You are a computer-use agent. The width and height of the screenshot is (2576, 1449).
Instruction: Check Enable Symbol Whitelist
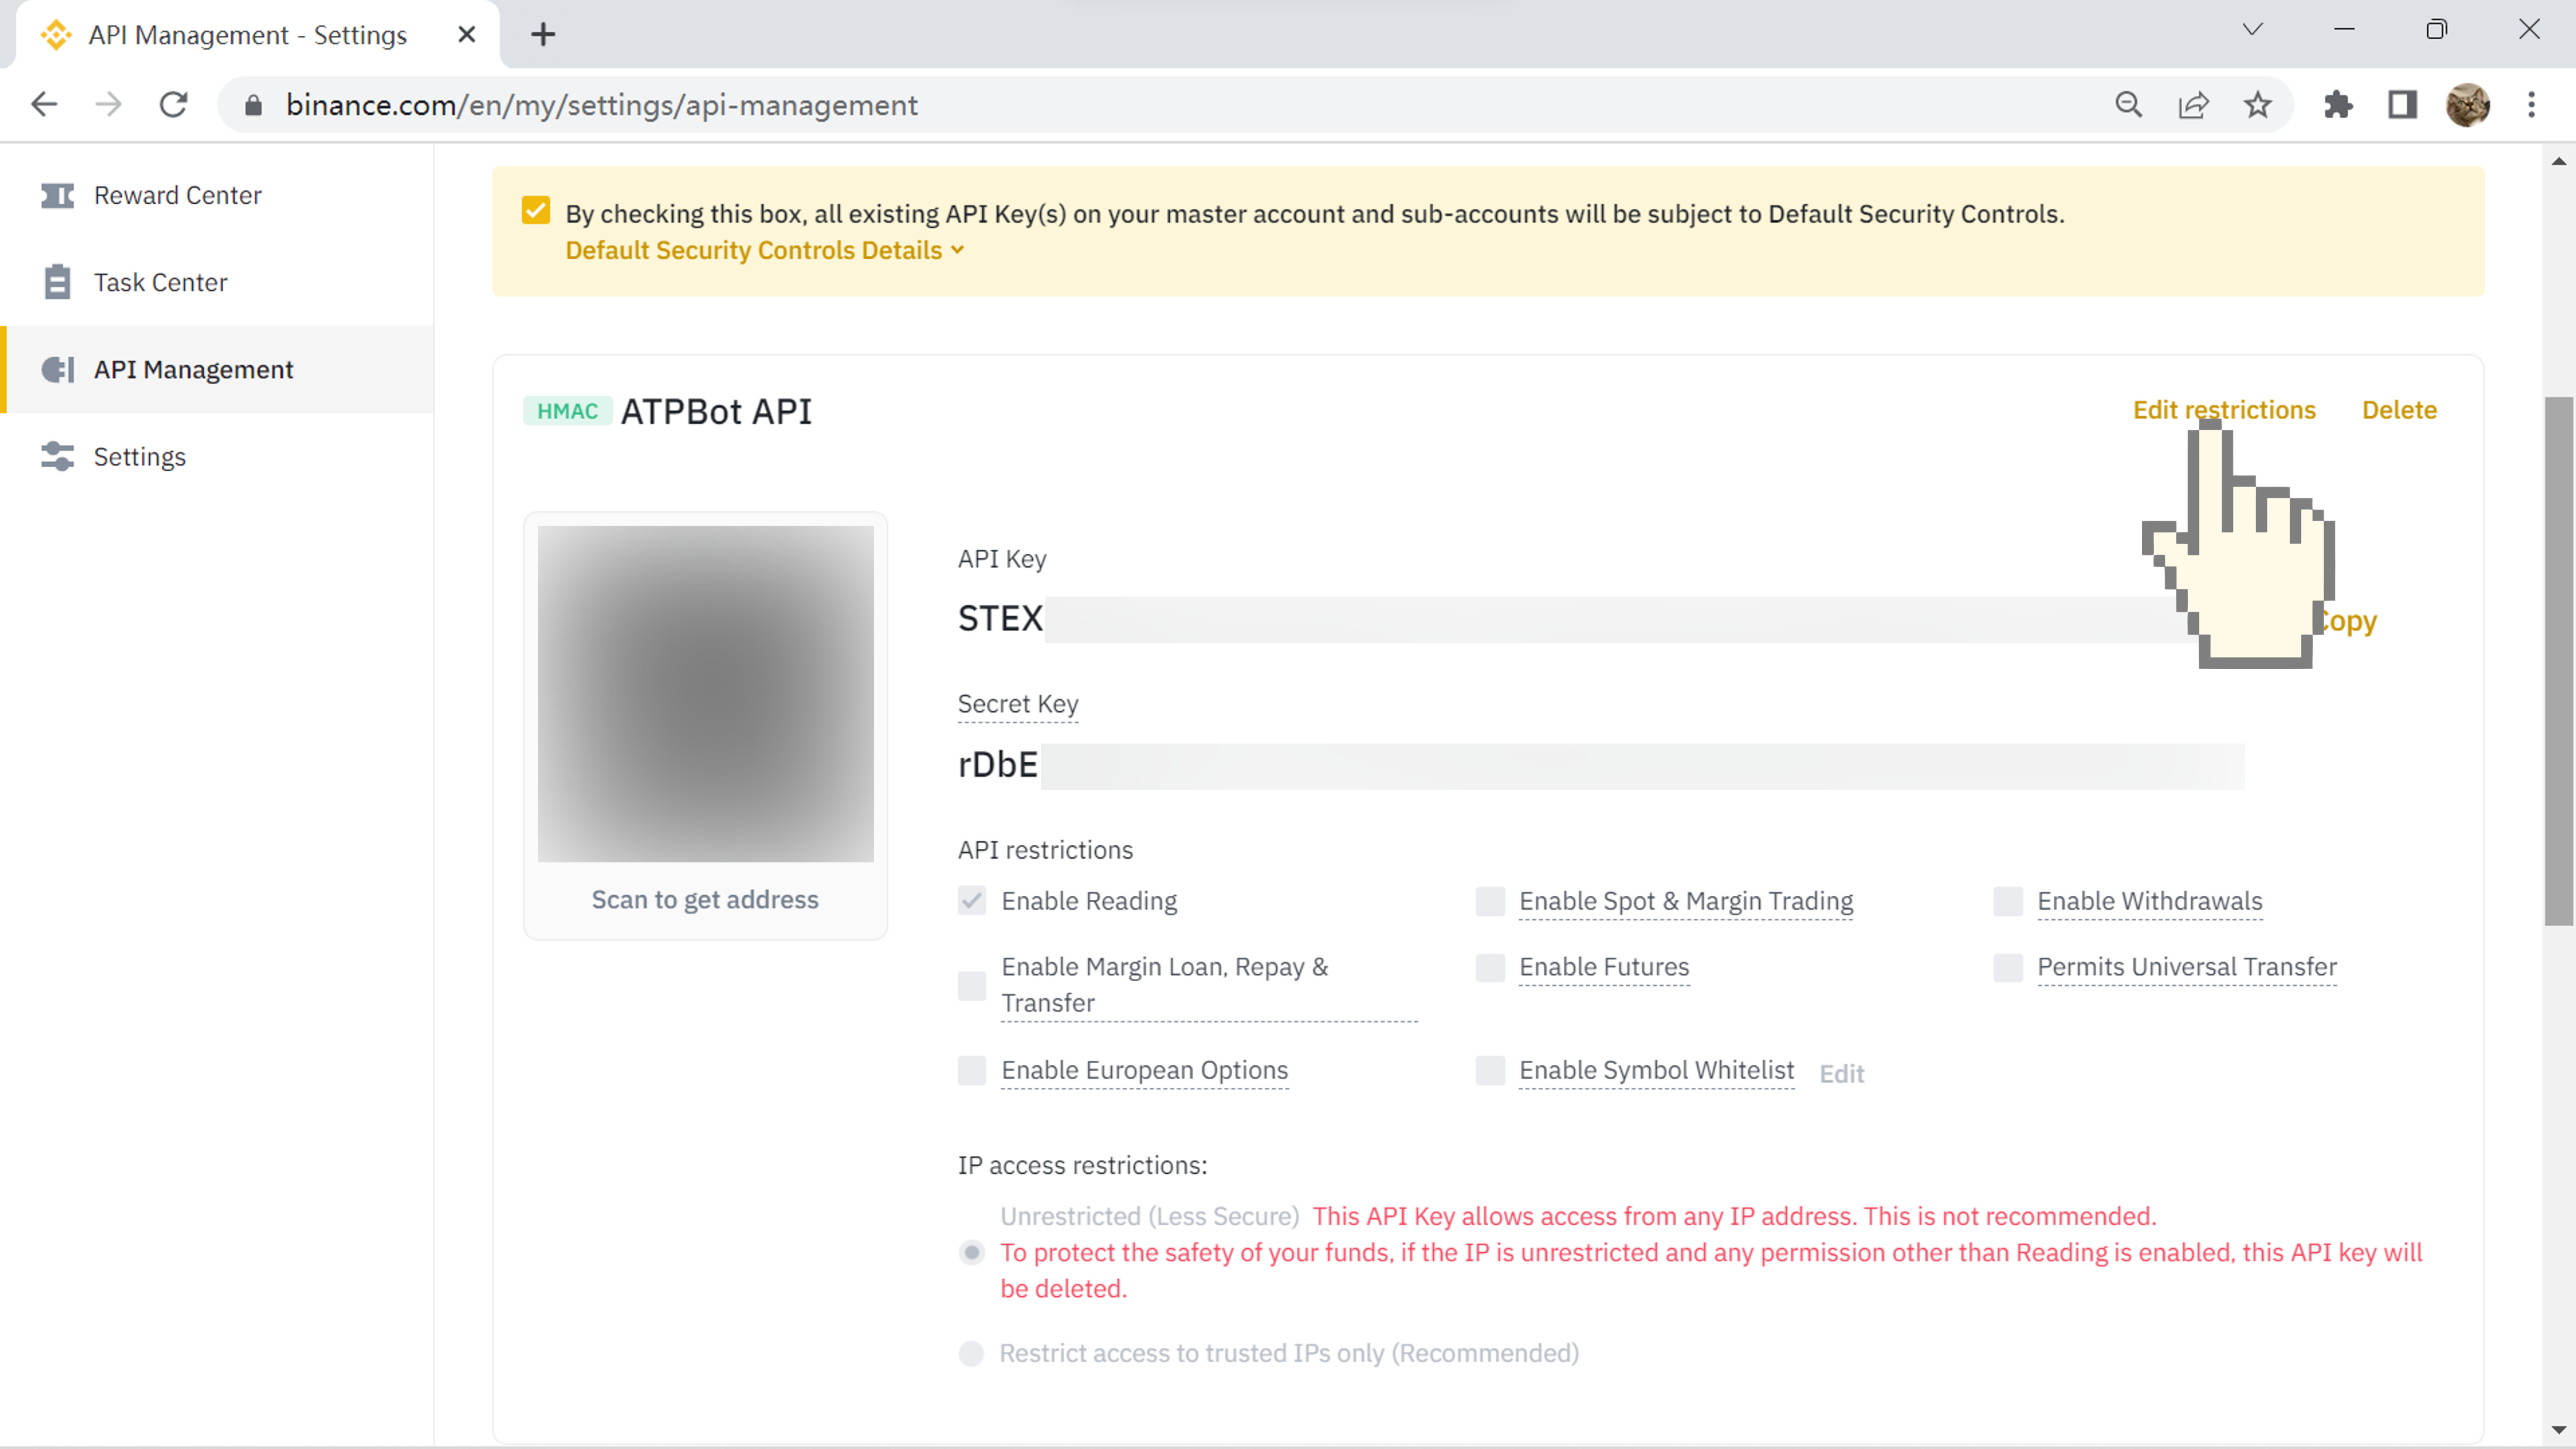click(x=1490, y=1070)
